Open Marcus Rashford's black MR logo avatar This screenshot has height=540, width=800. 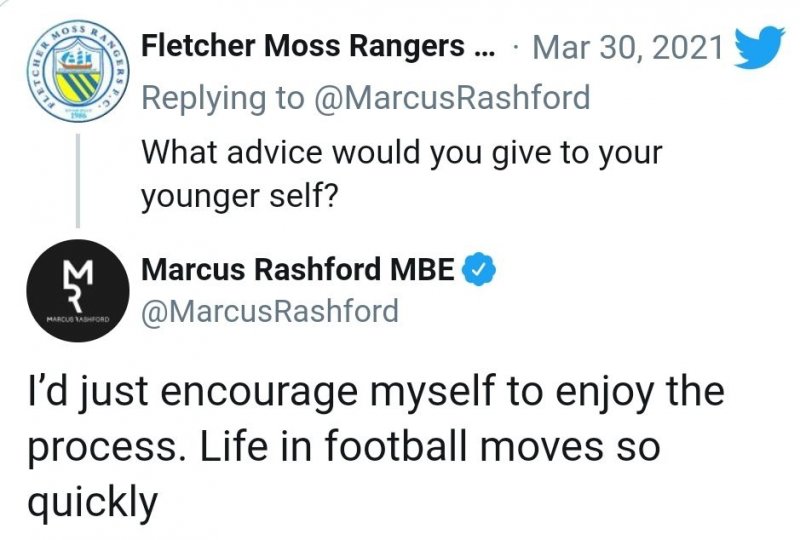(x=66, y=291)
